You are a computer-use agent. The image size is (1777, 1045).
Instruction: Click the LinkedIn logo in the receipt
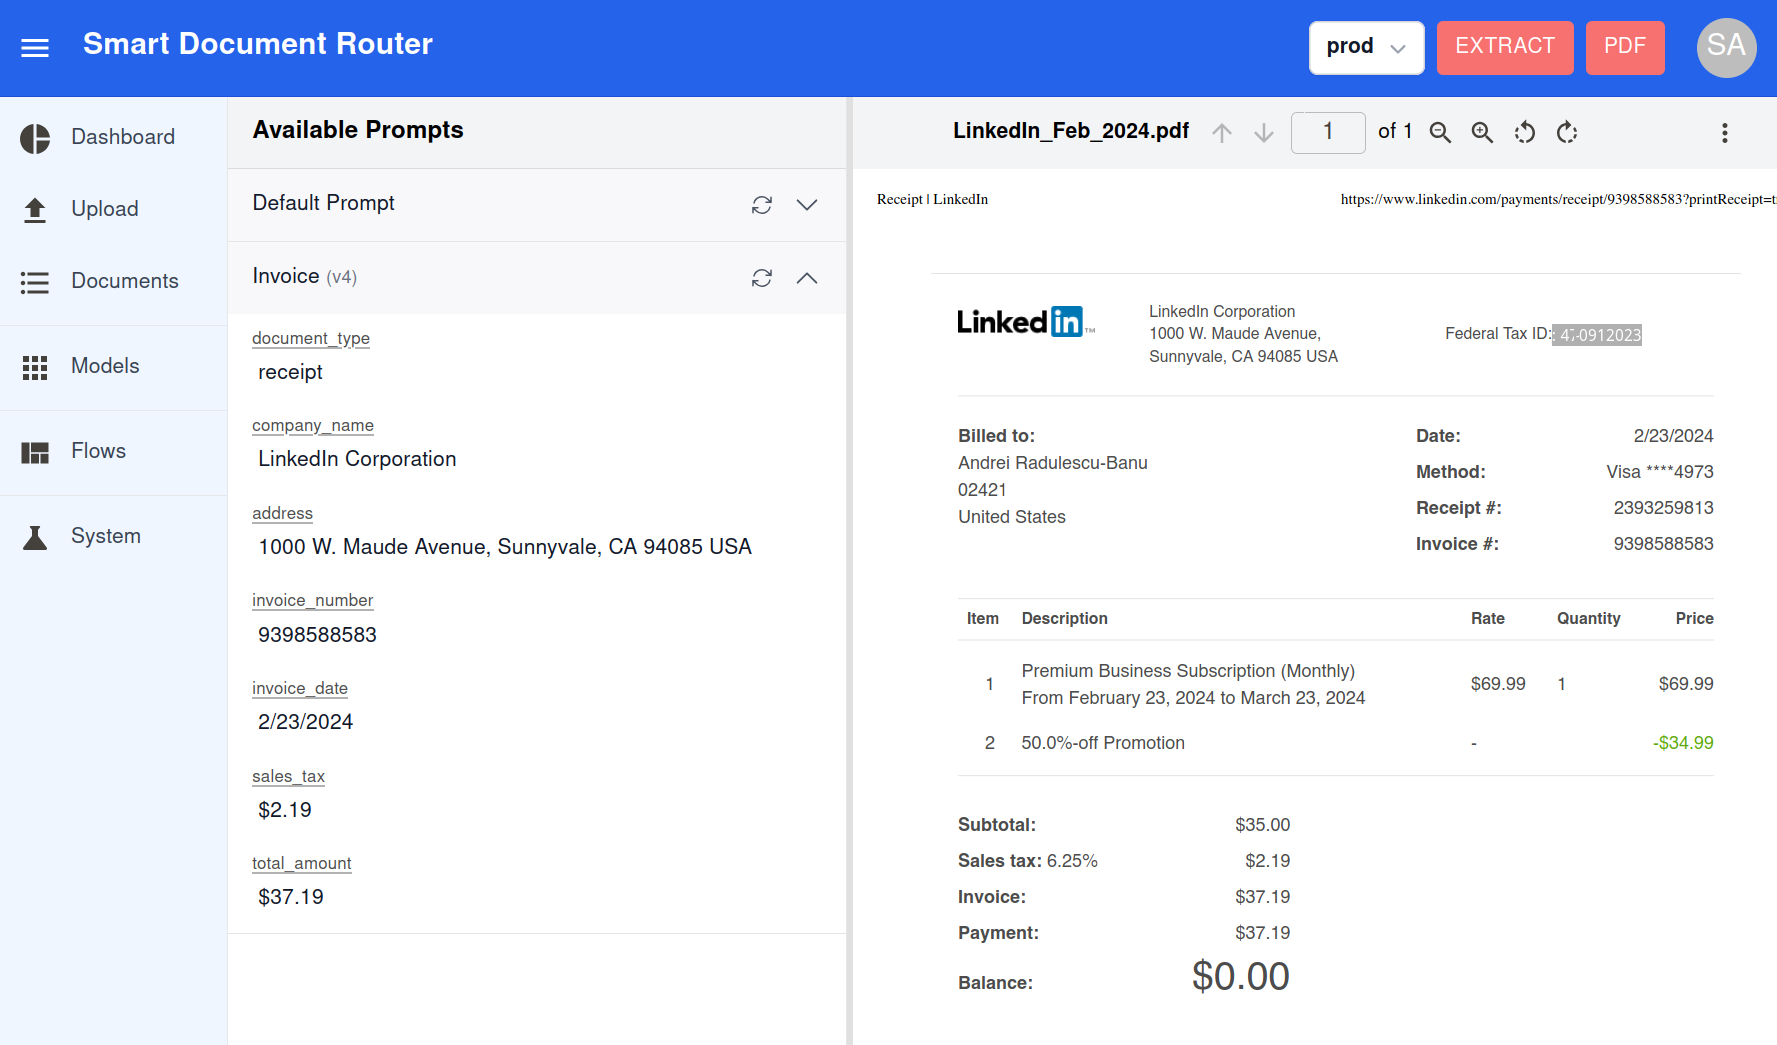(1025, 322)
